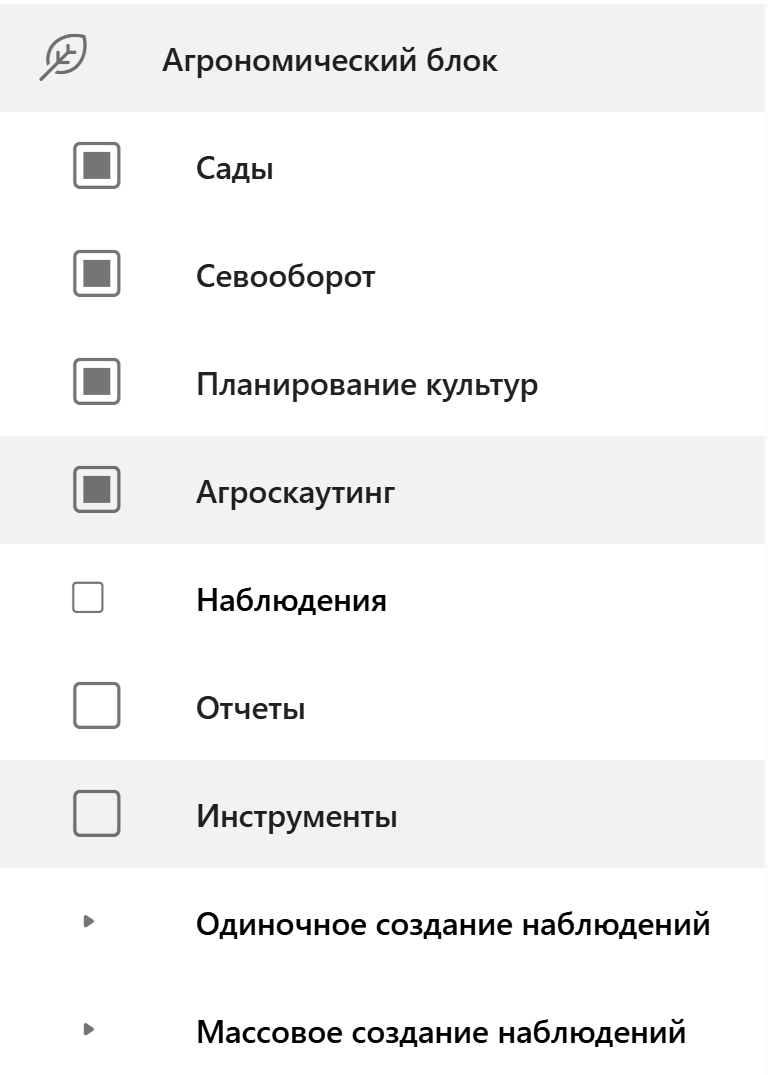Select the Агроскаутинг menu label
The image size is (768, 1075).
(x=296, y=493)
